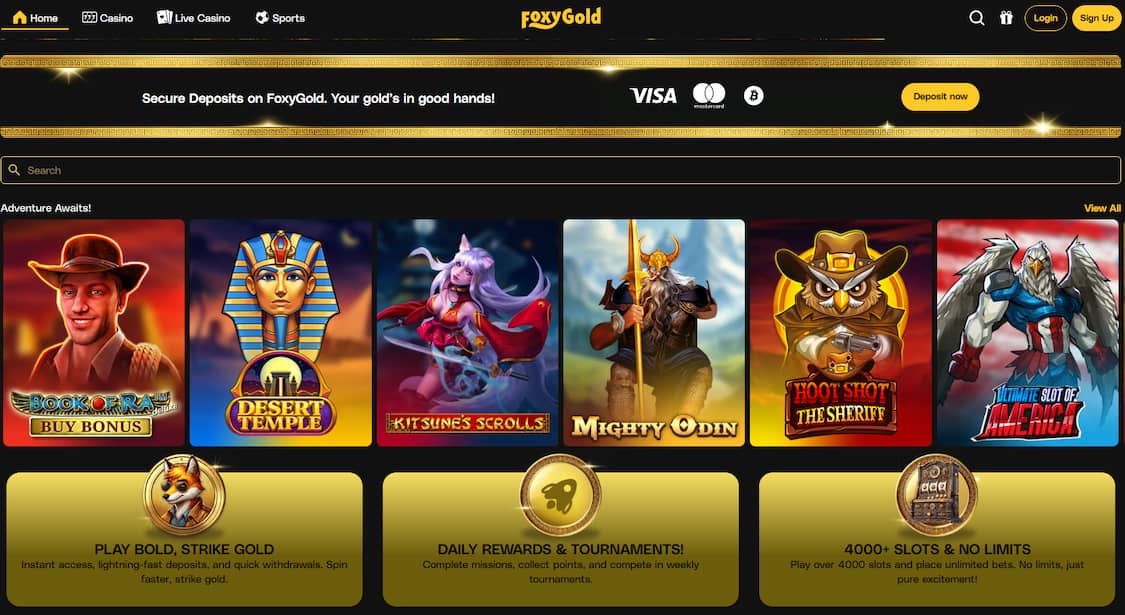Click the Deposit now button

tap(940, 96)
